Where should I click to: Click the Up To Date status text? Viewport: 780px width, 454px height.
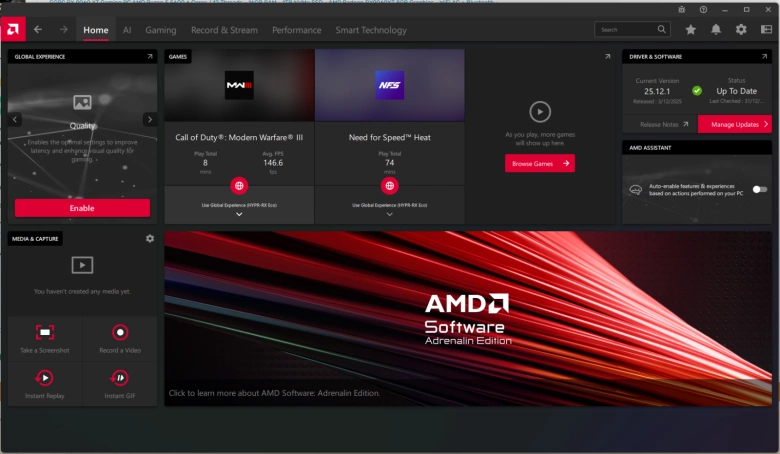(736, 91)
